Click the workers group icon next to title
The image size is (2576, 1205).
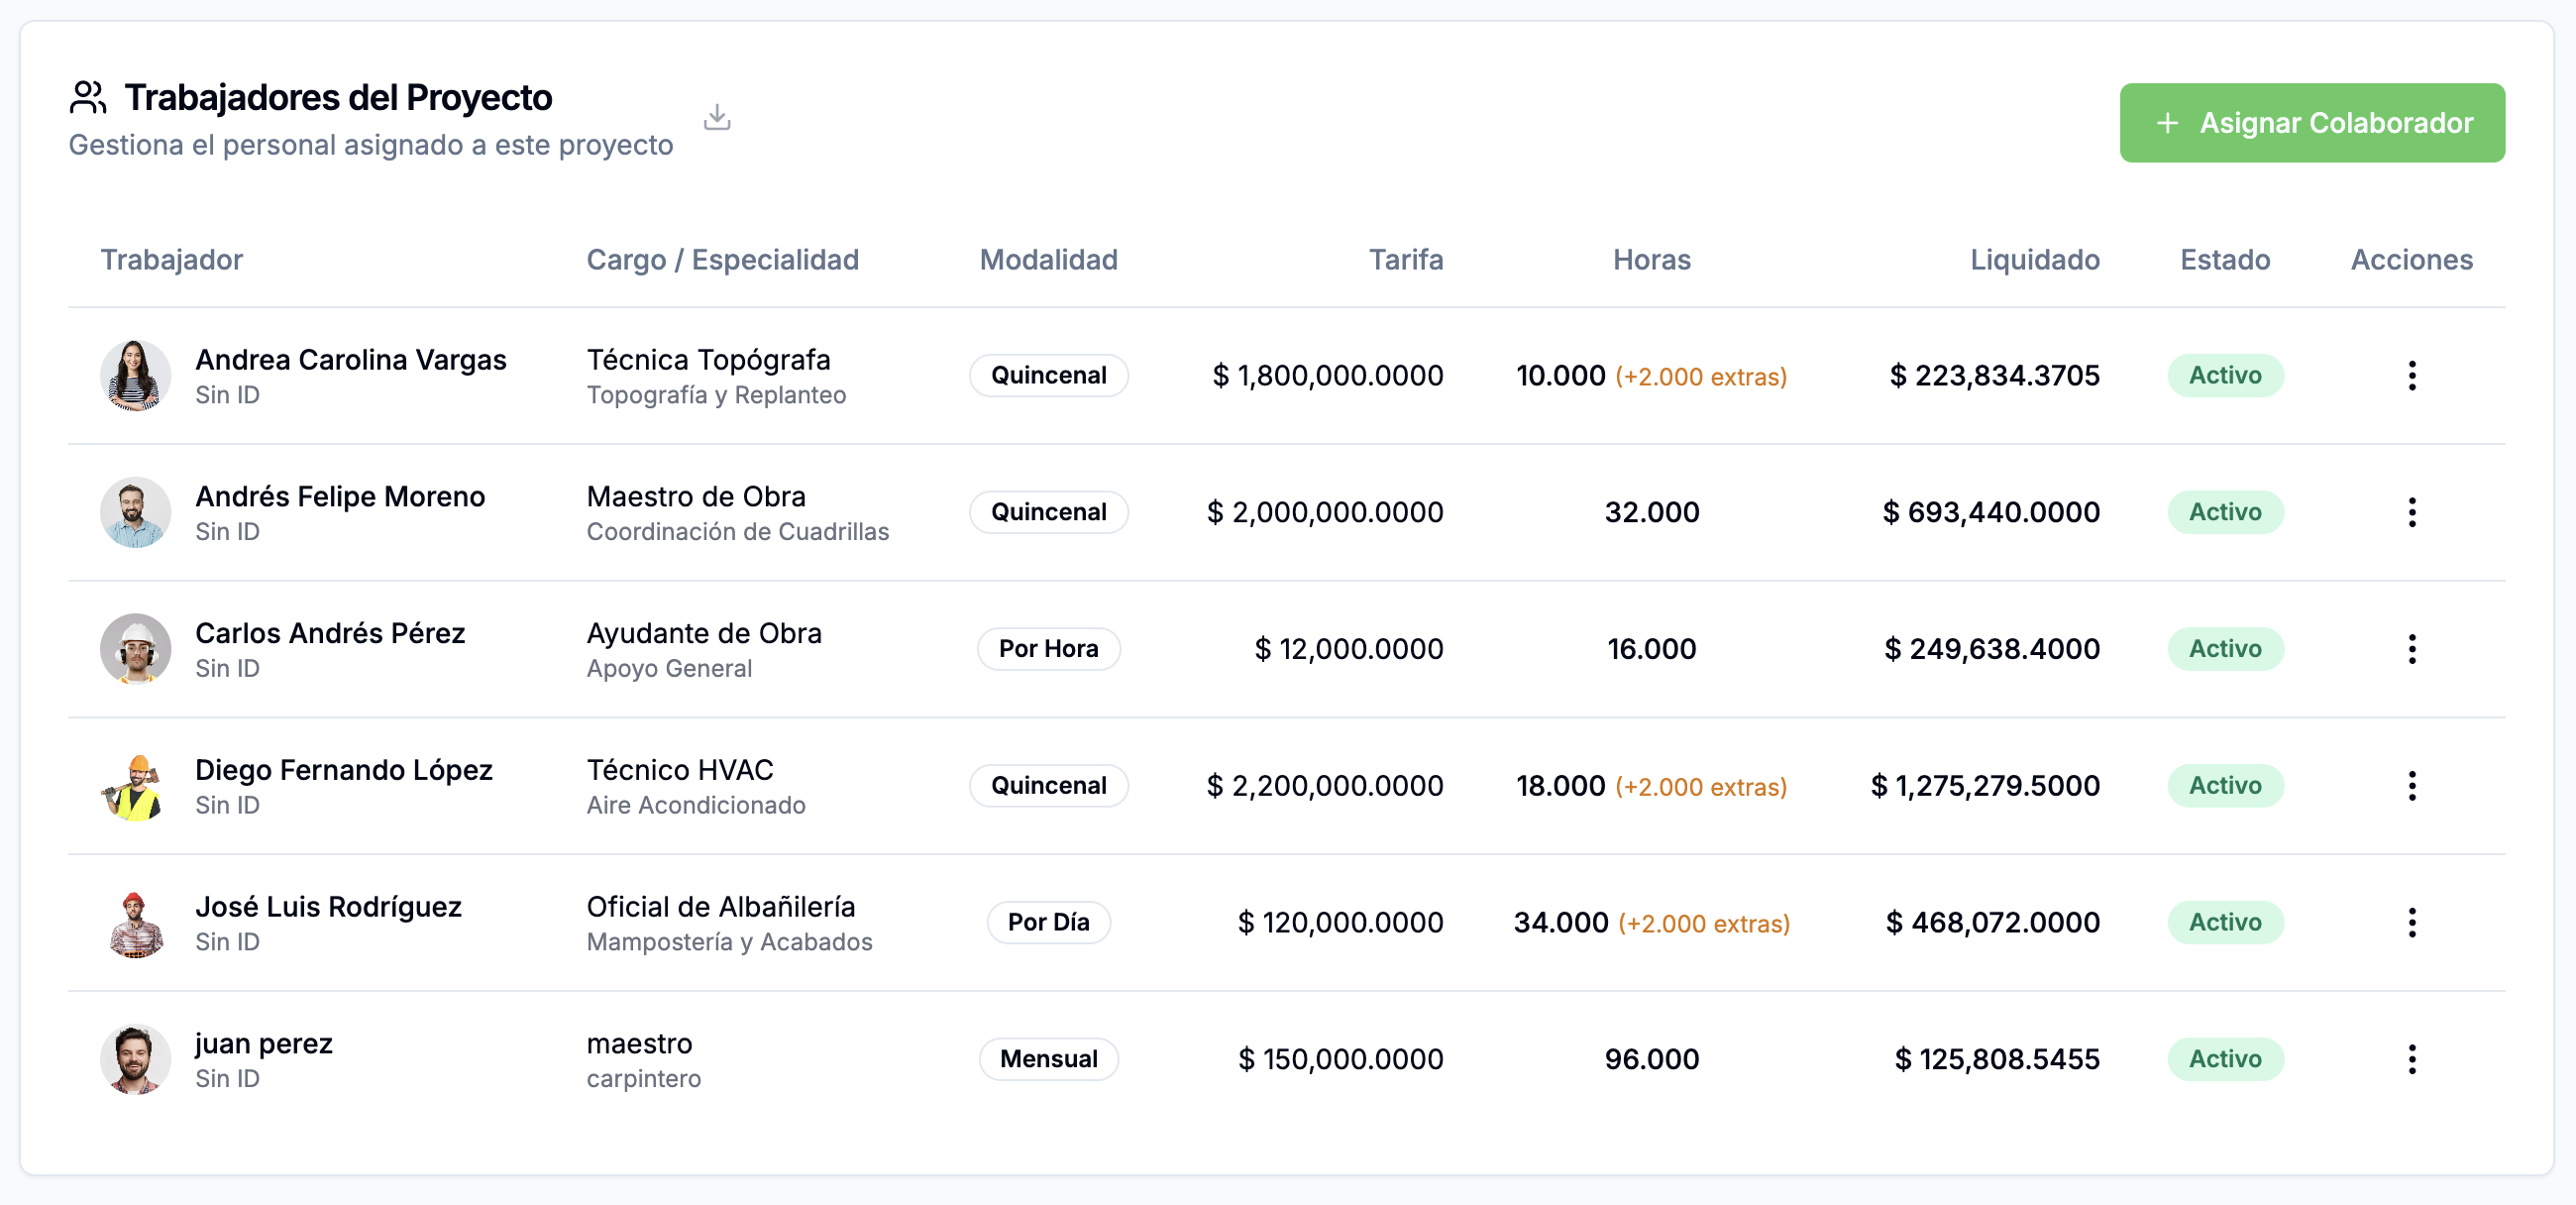coord(88,96)
